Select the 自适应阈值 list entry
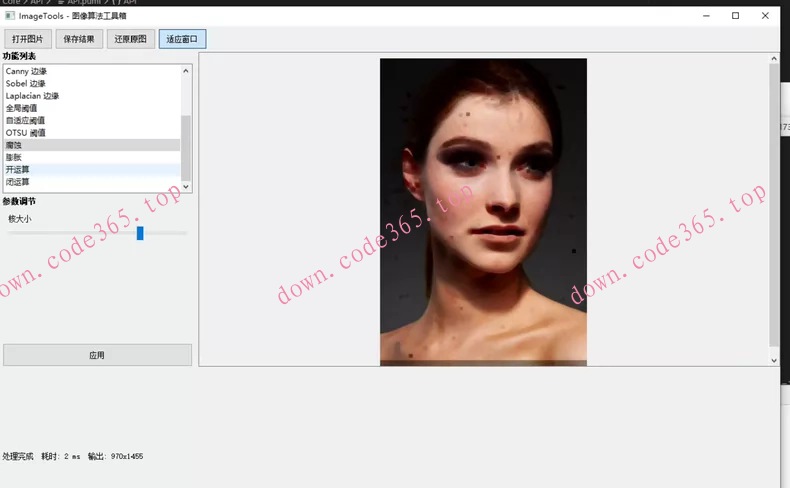Image resolution: width=790 pixels, height=488 pixels. pos(25,120)
